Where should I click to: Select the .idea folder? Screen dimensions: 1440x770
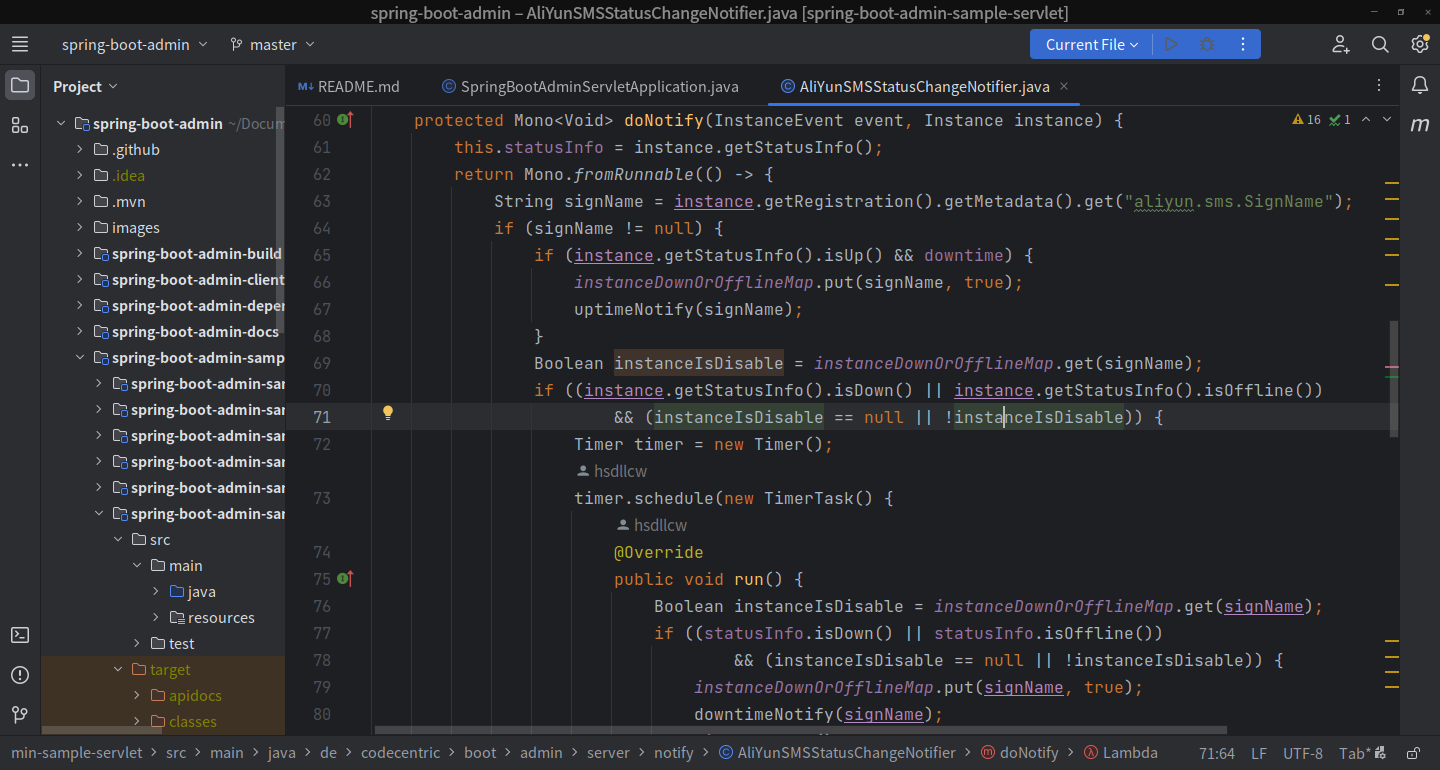[128, 176]
